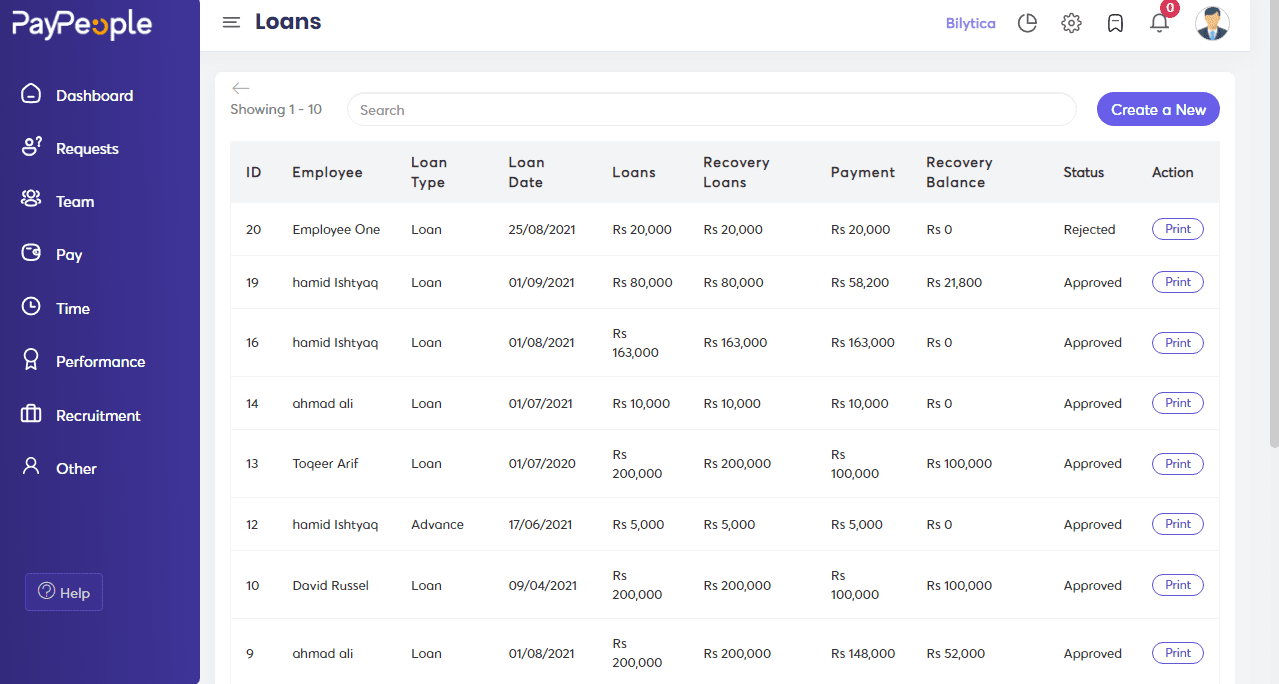Click the Status column header

pyautogui.click(x=1083, y=172)
